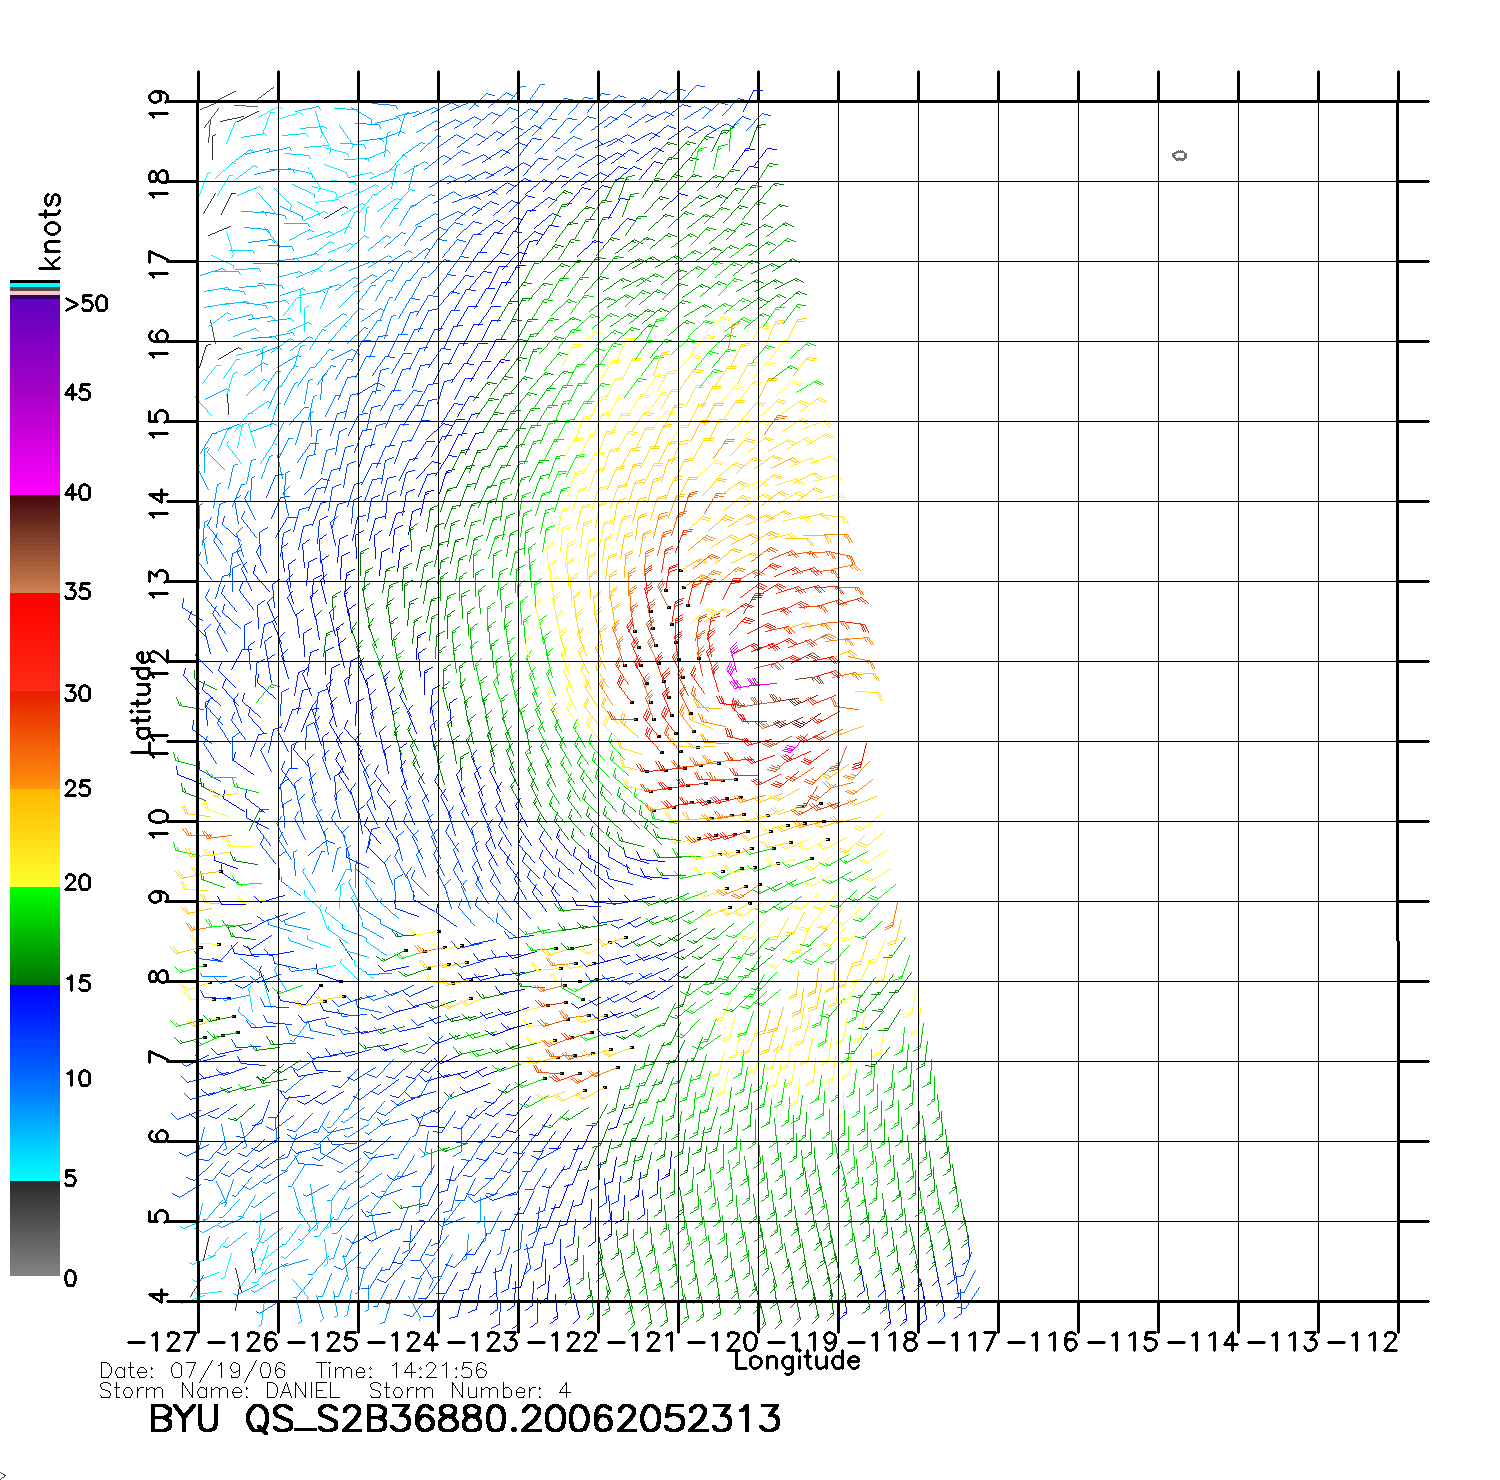Pick the gray 0–5 knots legend band
This screenshot has height=1480, width=1500.
point(34,1228)
